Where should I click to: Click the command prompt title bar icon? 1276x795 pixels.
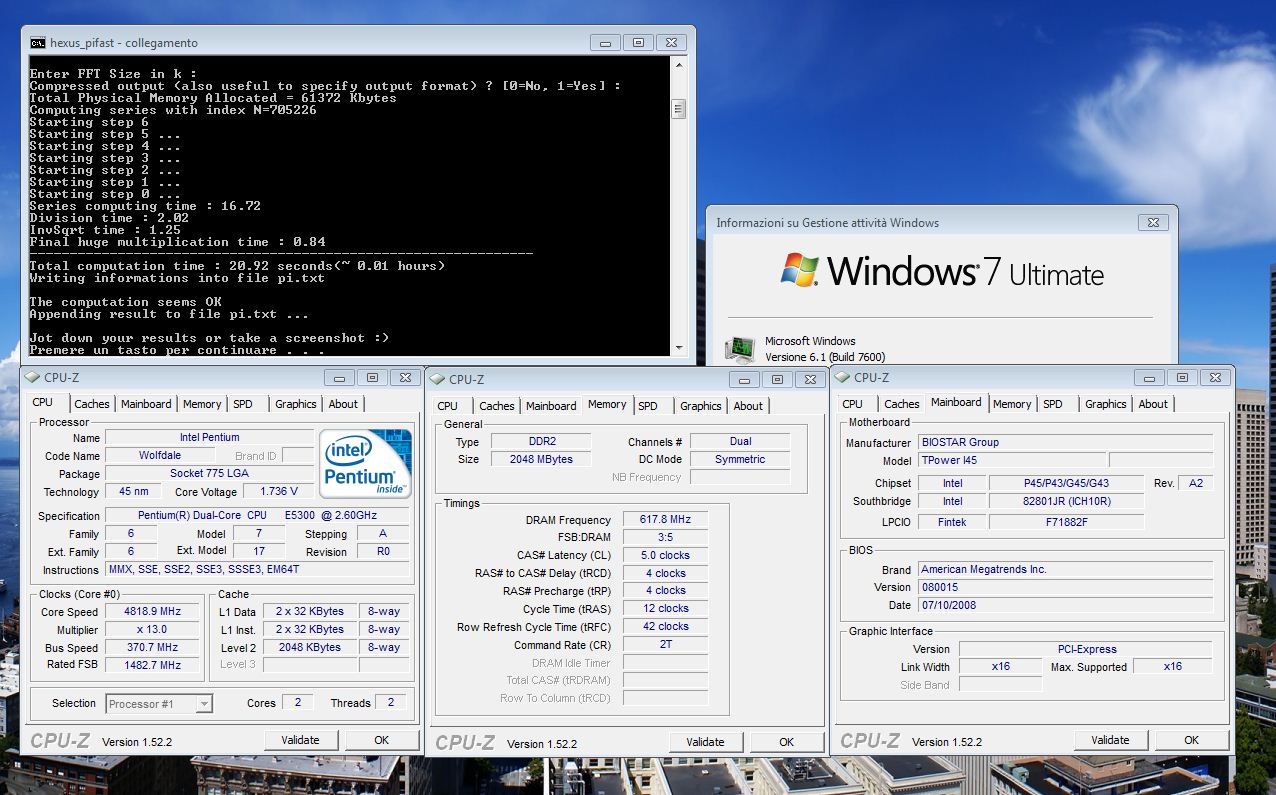click(x=38, y=43)
